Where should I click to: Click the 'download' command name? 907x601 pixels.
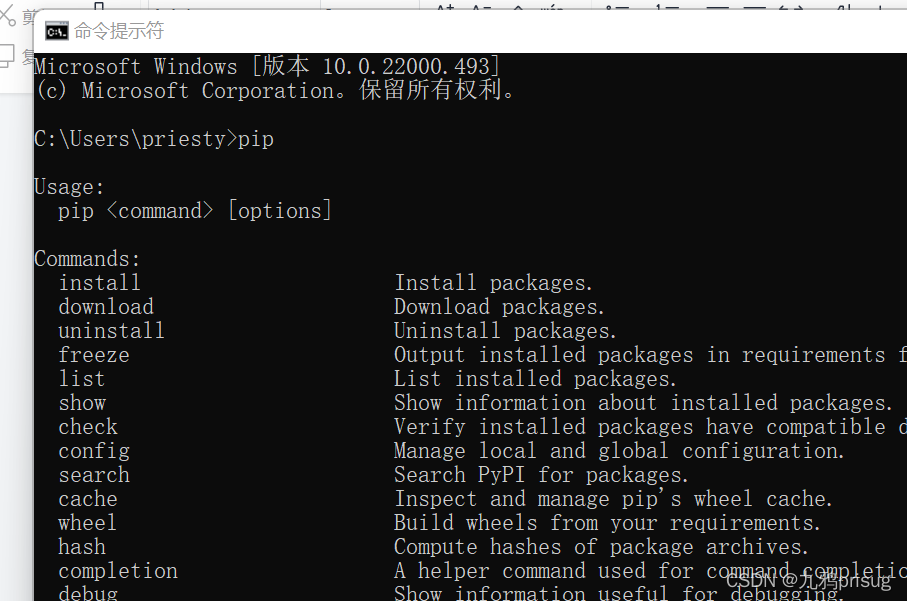click(106, 307)
